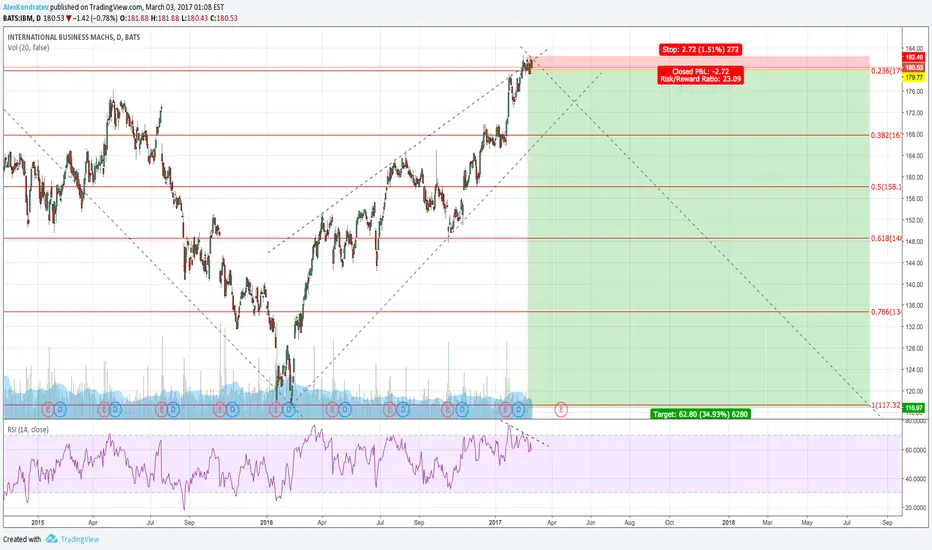Image resolution: width=932 pixels, height=550 pixels.
Task: Click the lone earnings E marker in green zone
Action: (x=561, y=409)
